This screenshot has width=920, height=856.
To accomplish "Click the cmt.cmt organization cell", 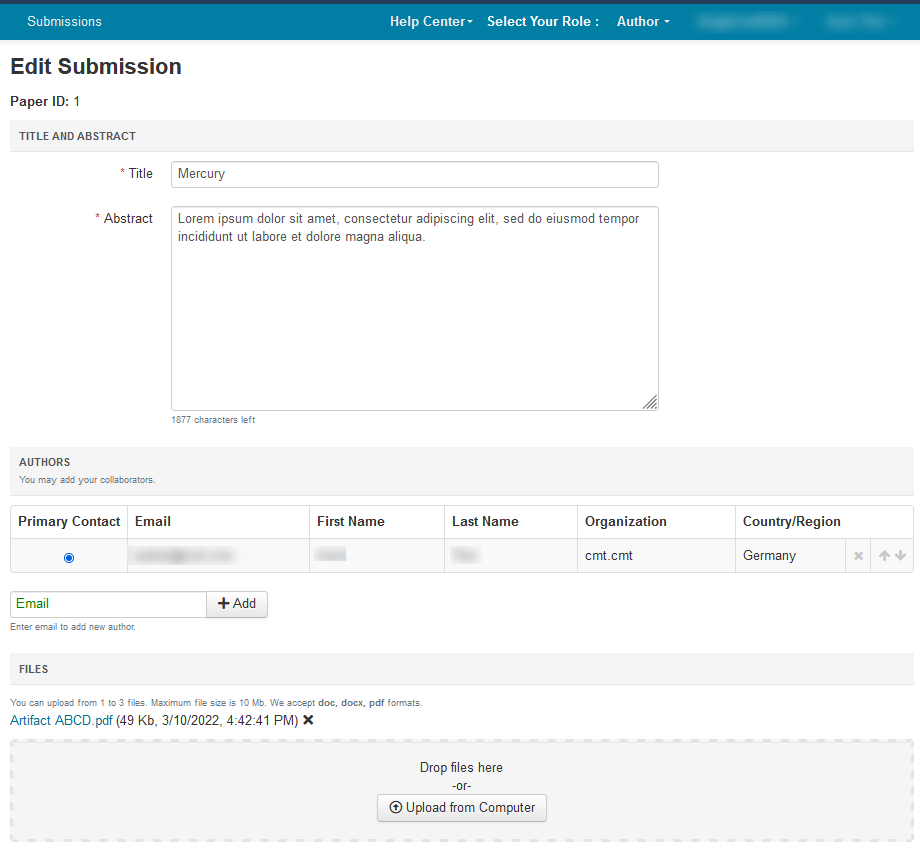I will click(609, 556).
